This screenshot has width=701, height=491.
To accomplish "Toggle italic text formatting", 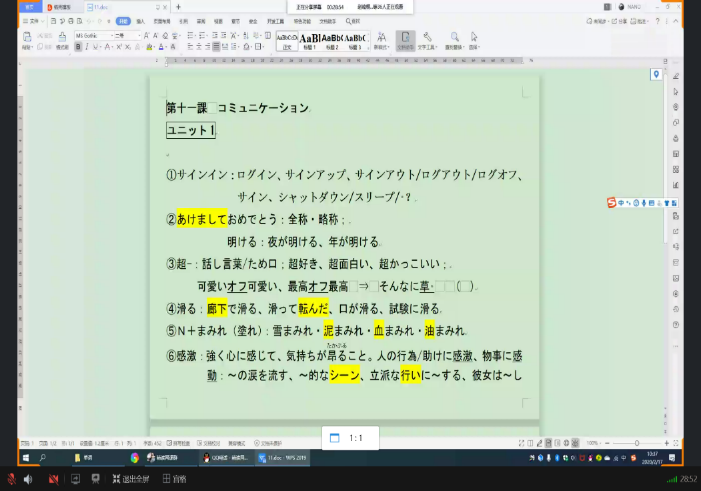I will (x=86, y=46).
